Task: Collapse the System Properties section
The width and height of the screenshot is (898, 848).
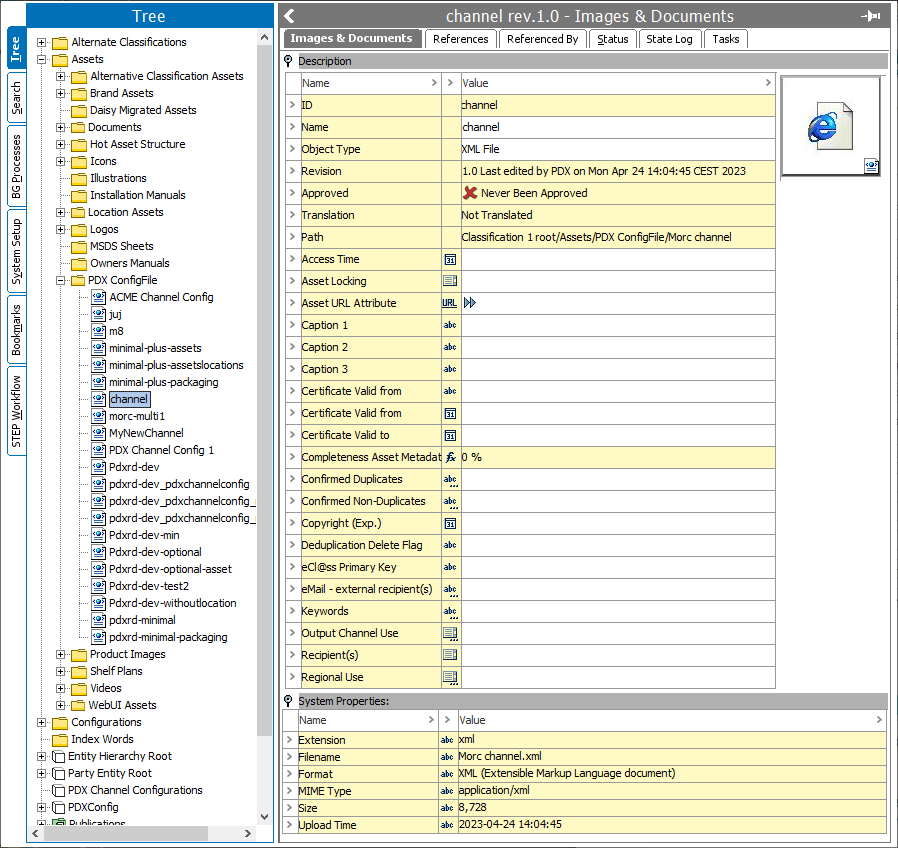Action: point(289,701)
